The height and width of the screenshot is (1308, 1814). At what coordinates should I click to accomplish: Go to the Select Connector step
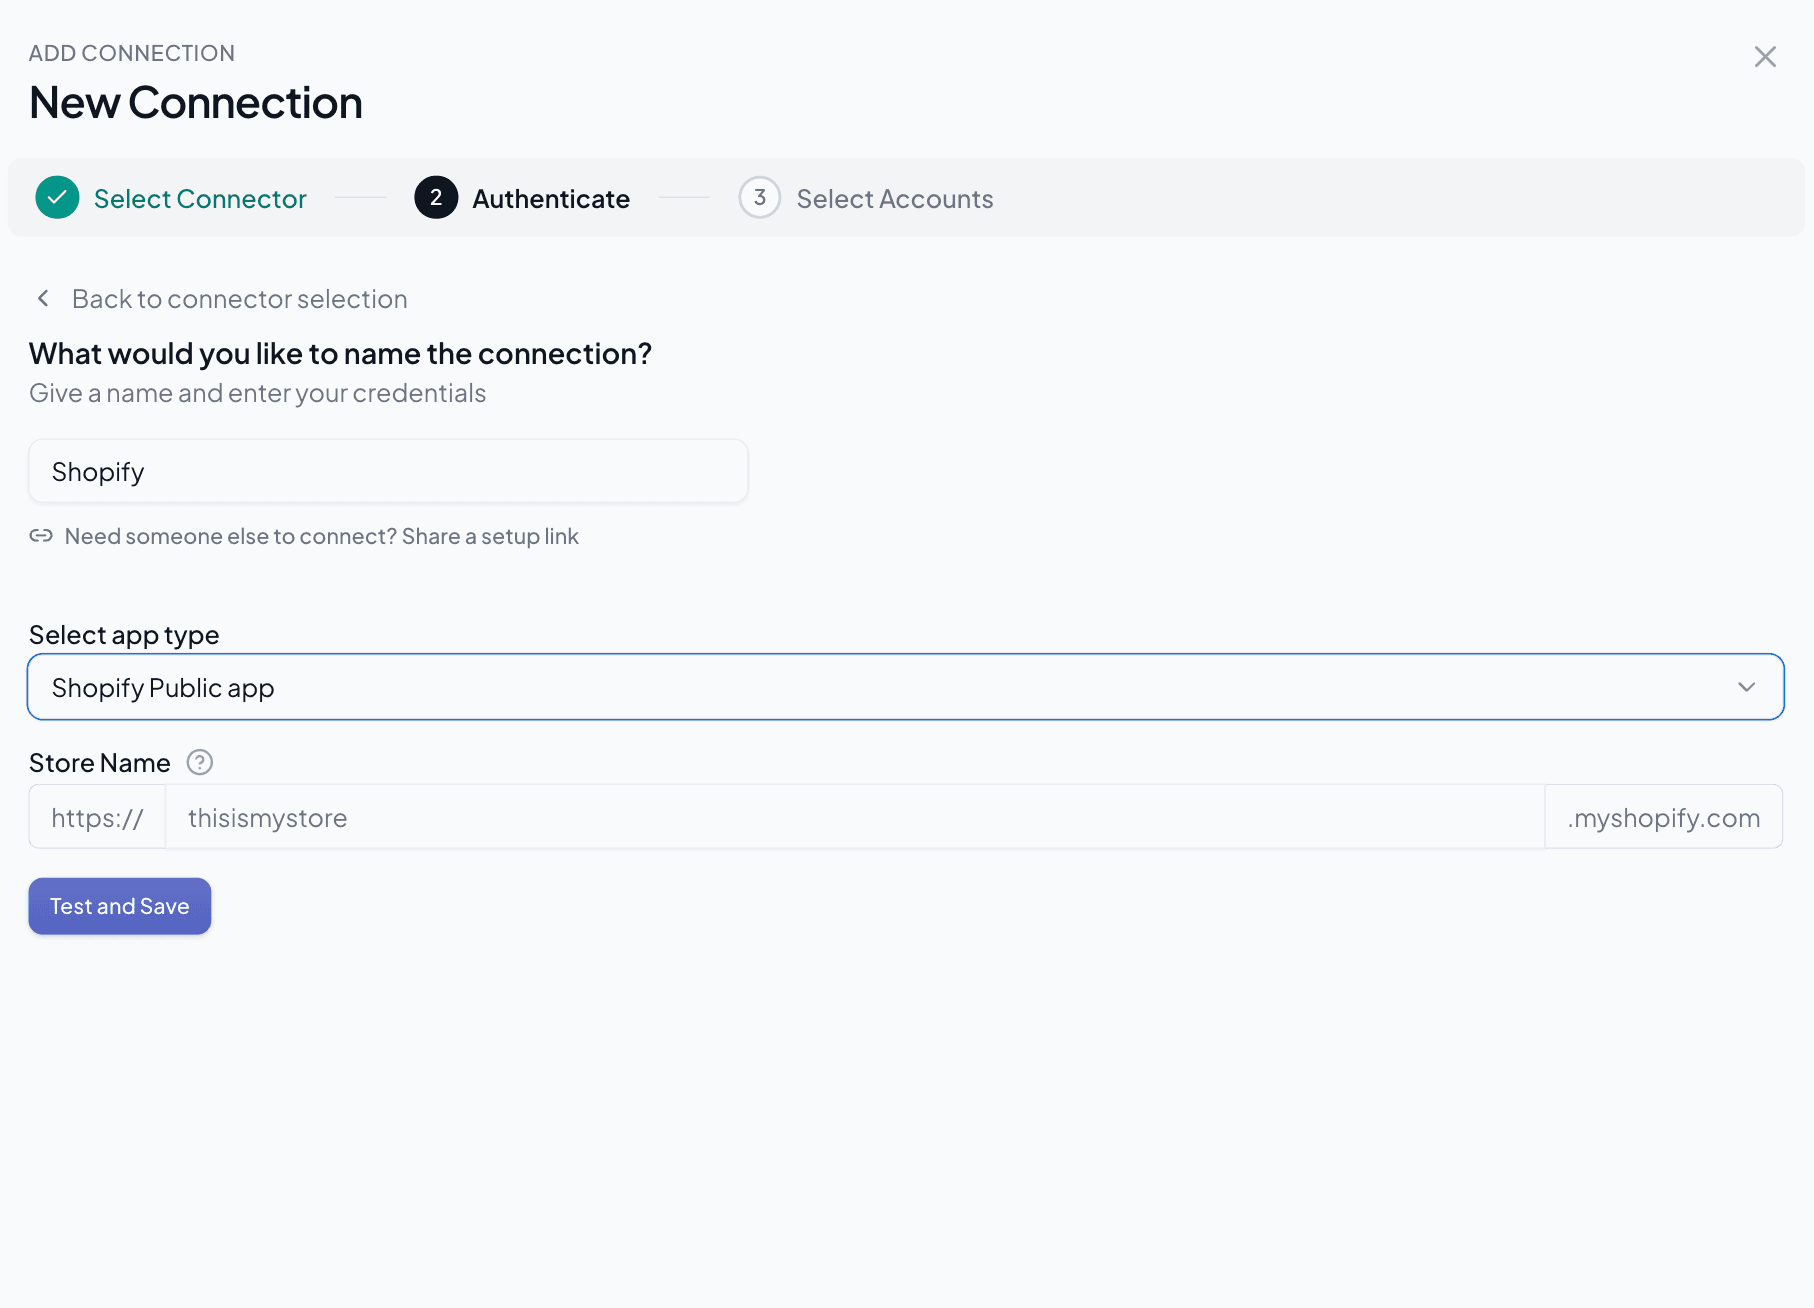pyautogui.click(x=200, y=199)
